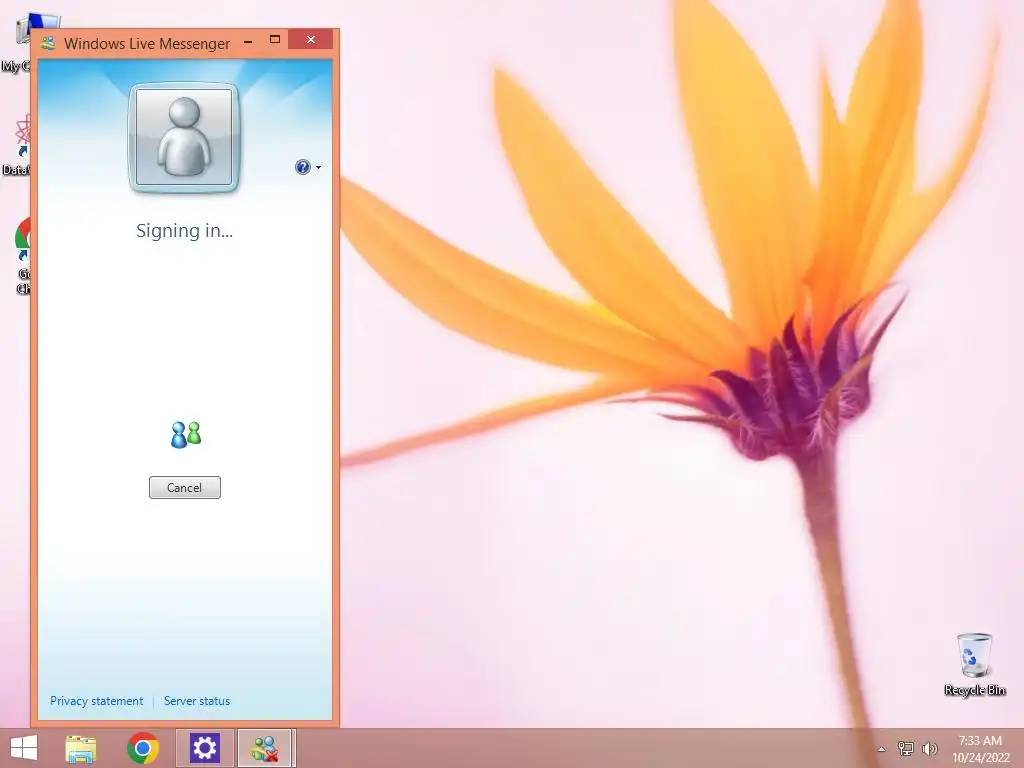Screen dimensions: 1024x768
Task: Open the Recycle Bin desktop icon
Action: coord(974,664)
